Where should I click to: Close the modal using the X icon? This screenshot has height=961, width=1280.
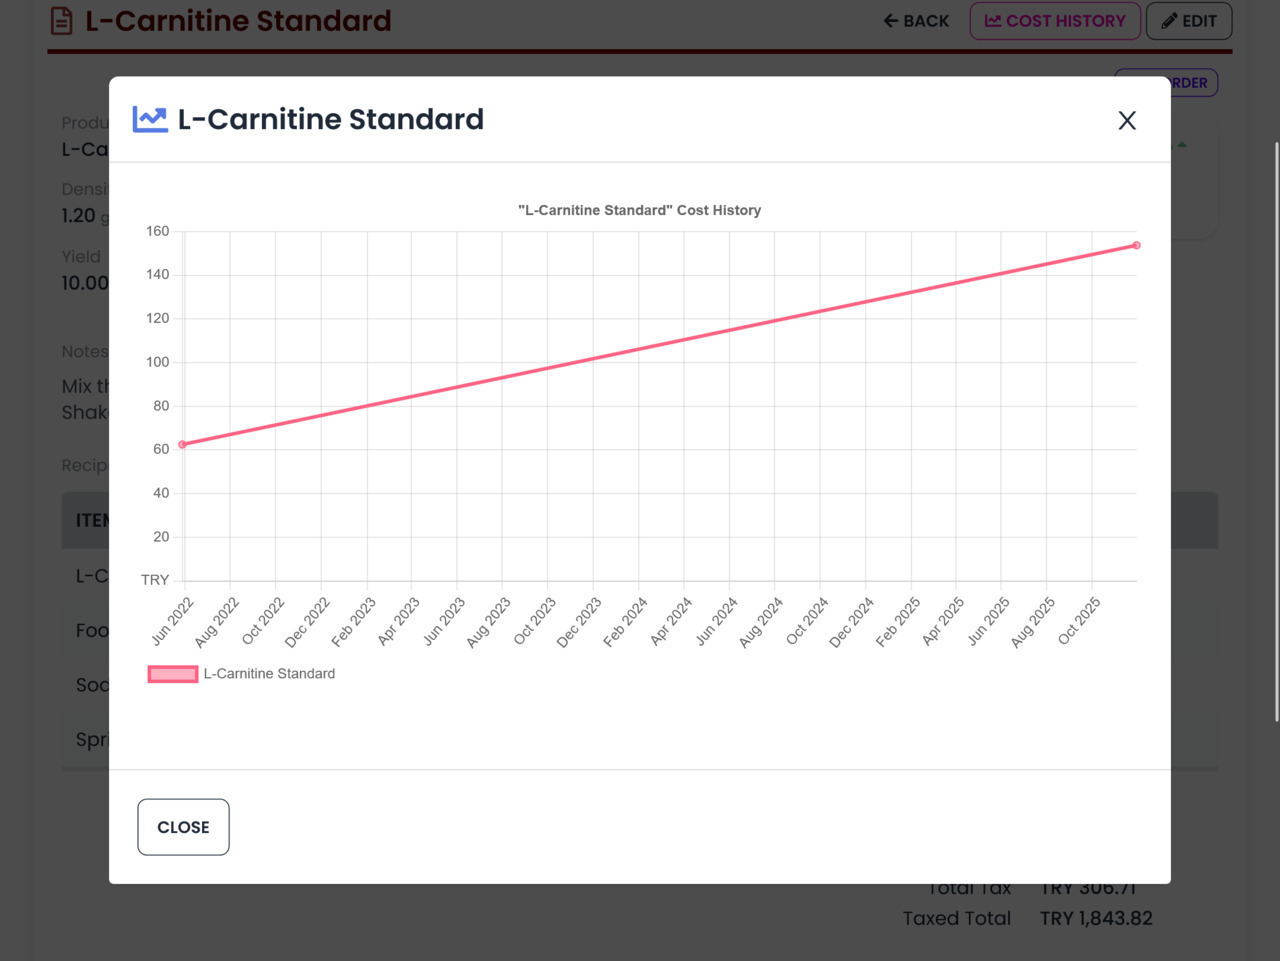pyautogui.click(x=1127, y=121)
